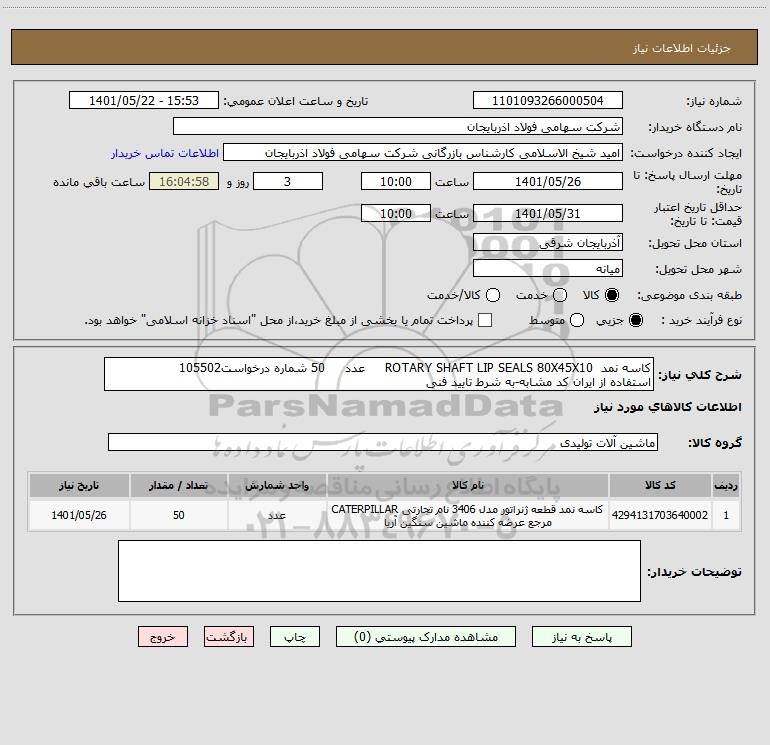Click the remaining time field 16:04:58
770x745 pixels.
coord(184,181)
